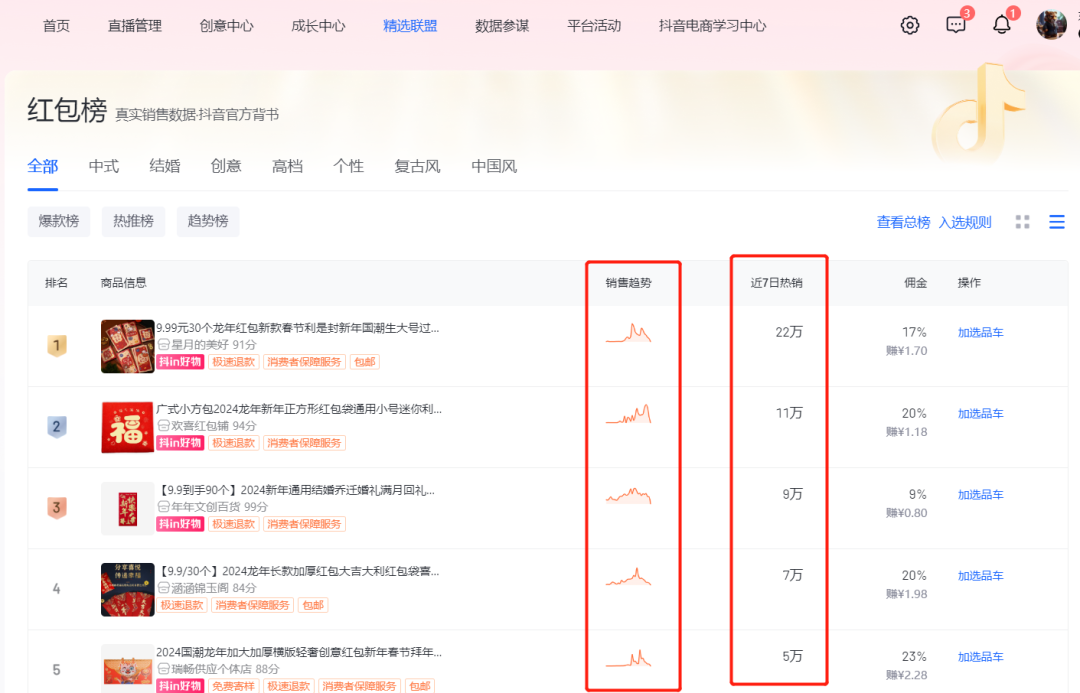Screen dimensions: 1080x693
Task: Toggle the 趋势榜 filter chip
Action: click(x=207, y=221)
